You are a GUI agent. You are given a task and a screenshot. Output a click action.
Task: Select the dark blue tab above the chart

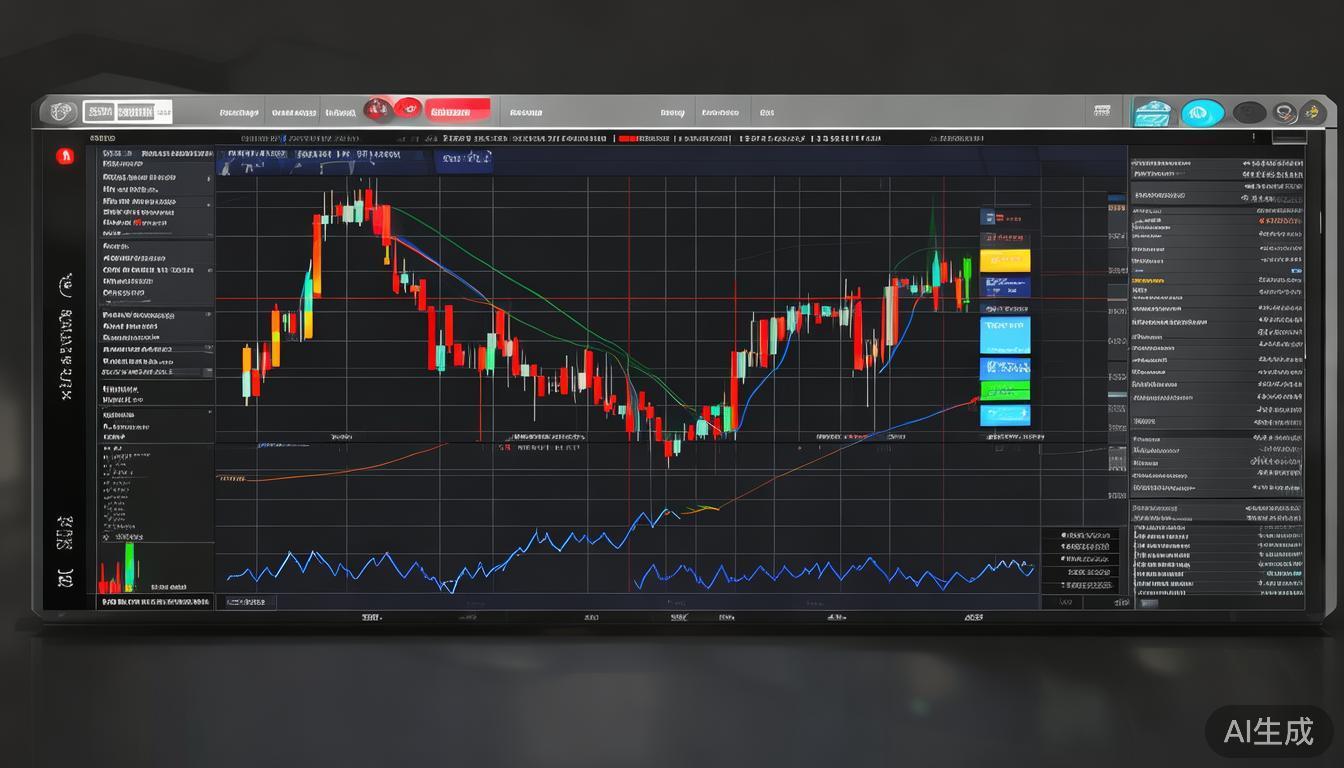pos(466,158)
